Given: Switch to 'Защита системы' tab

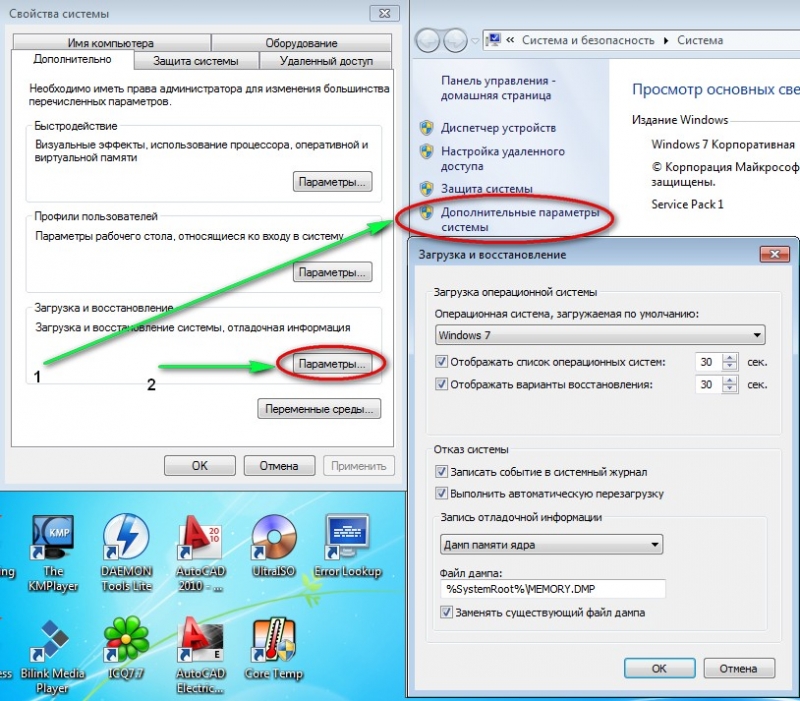Looking at the screenshot, I should 196,61.
